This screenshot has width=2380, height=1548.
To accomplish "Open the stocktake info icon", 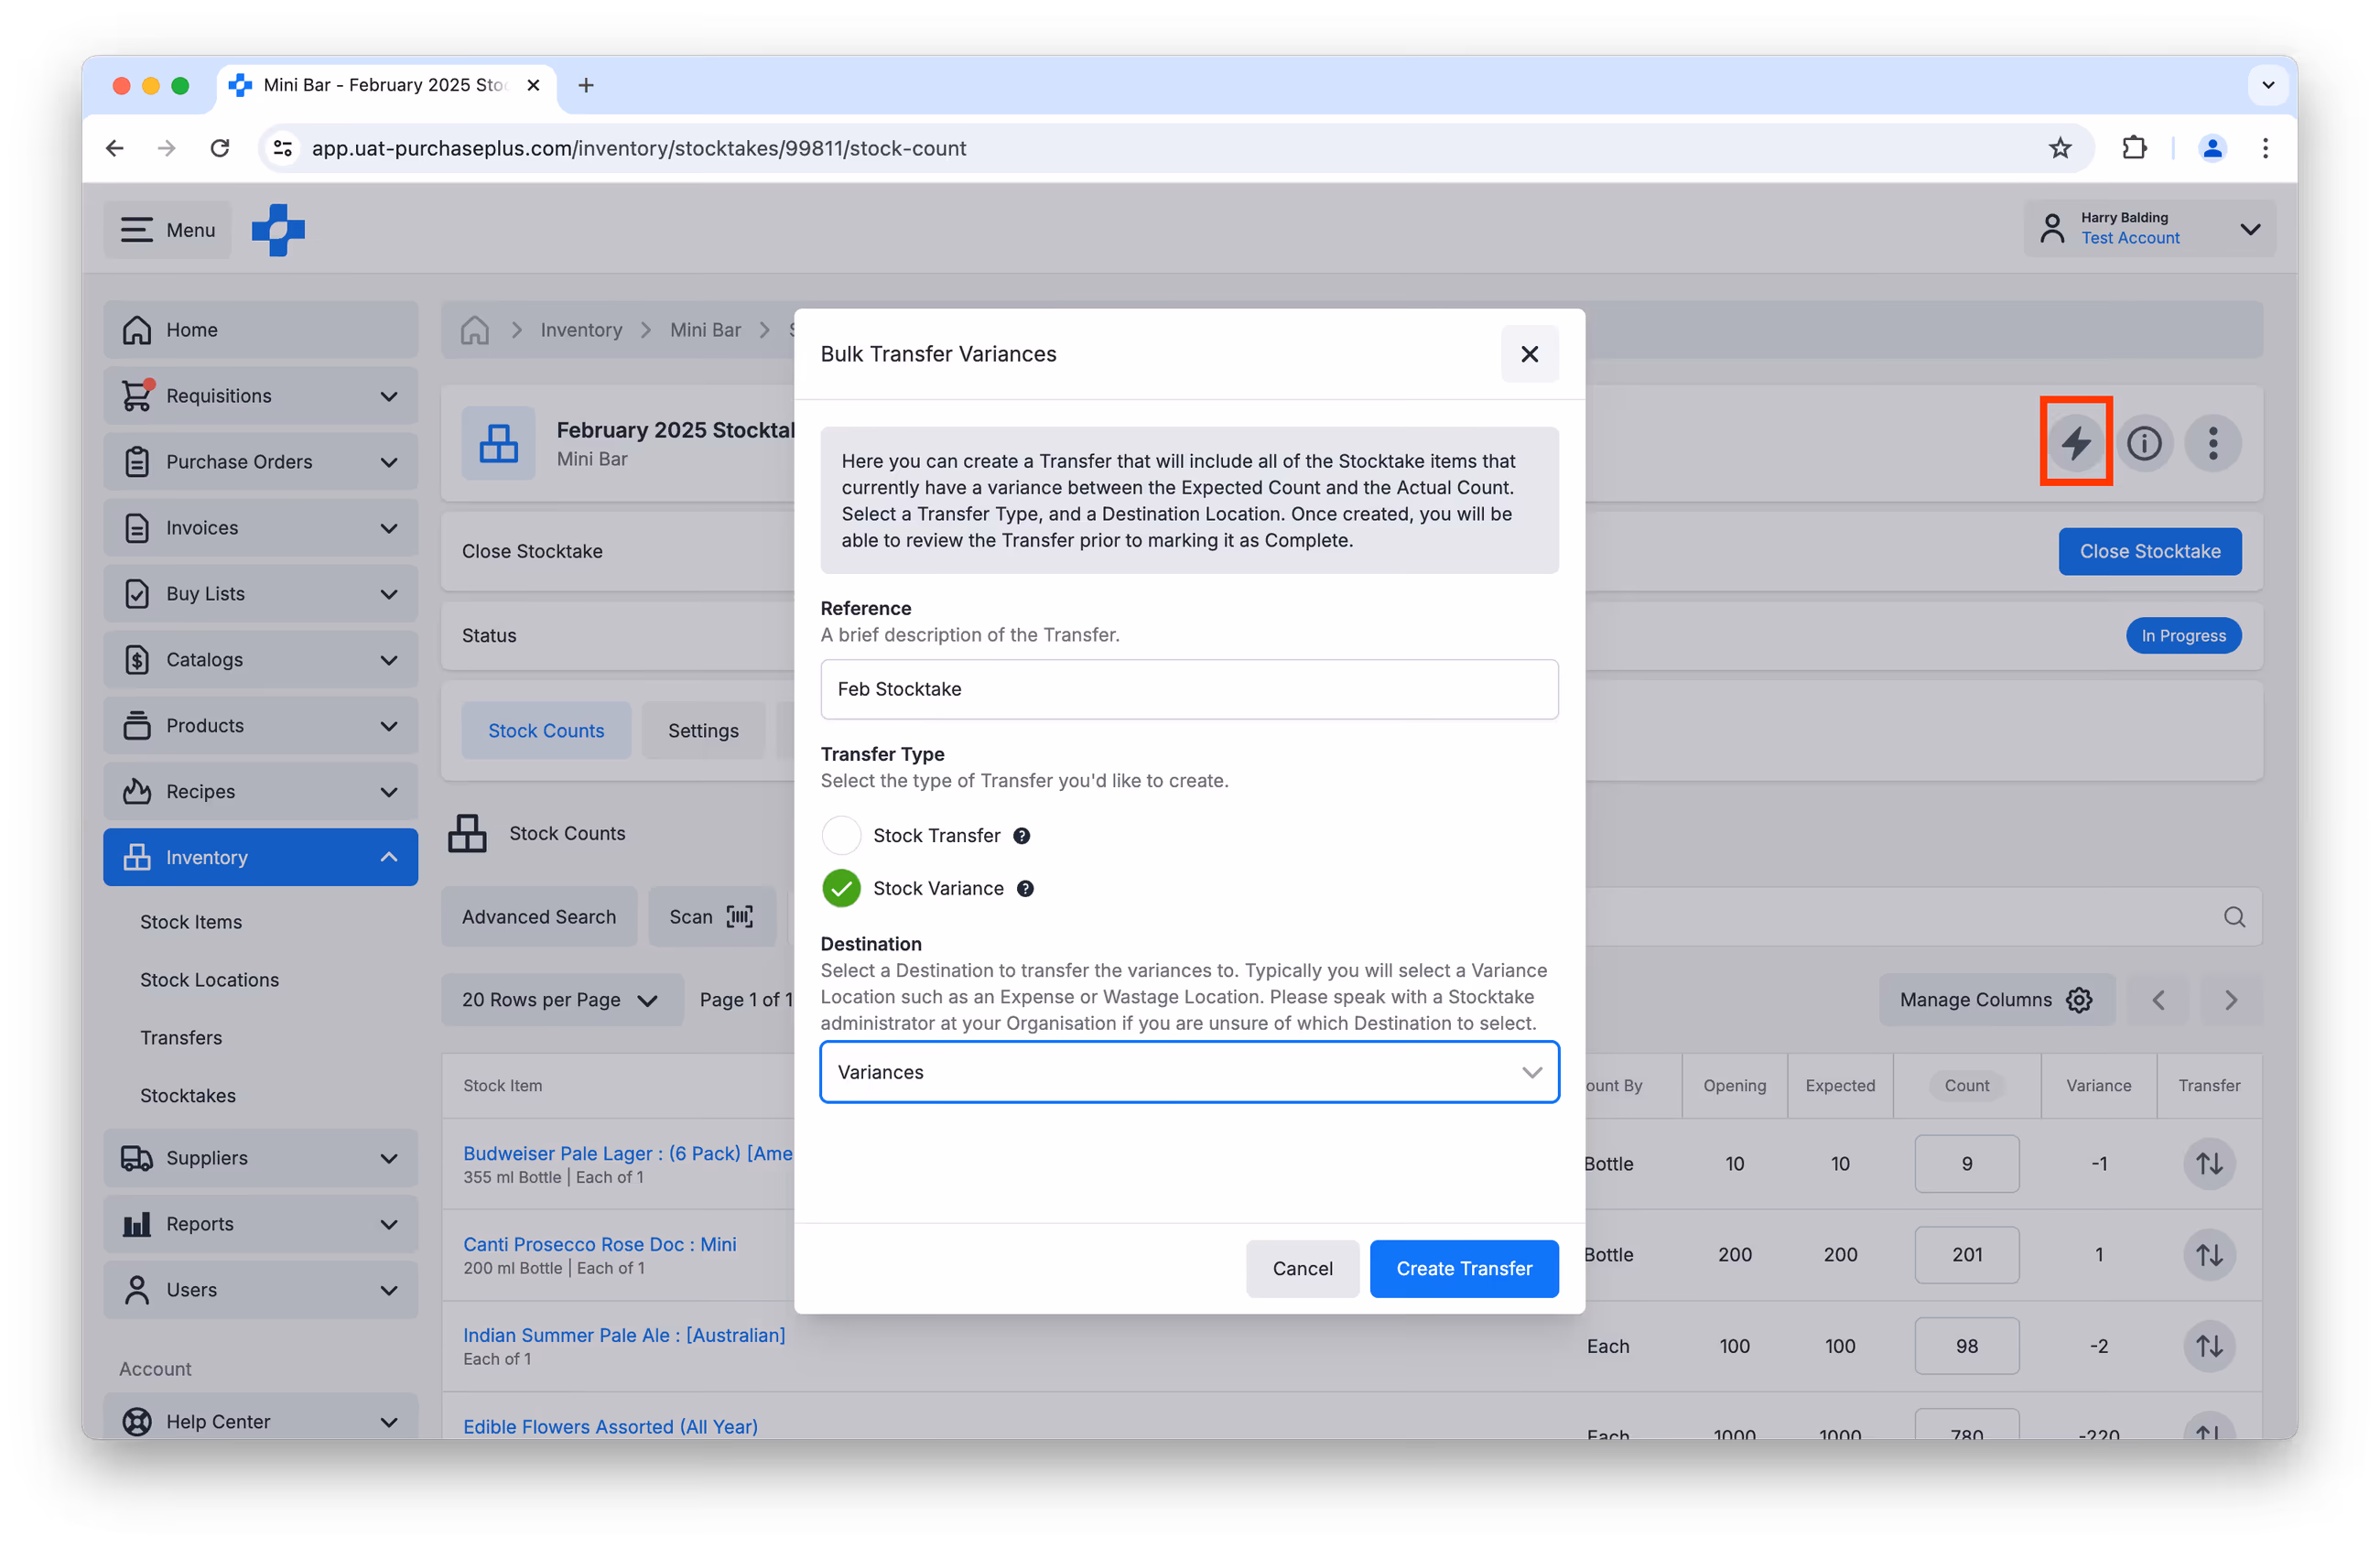I will pos(2144,442).
